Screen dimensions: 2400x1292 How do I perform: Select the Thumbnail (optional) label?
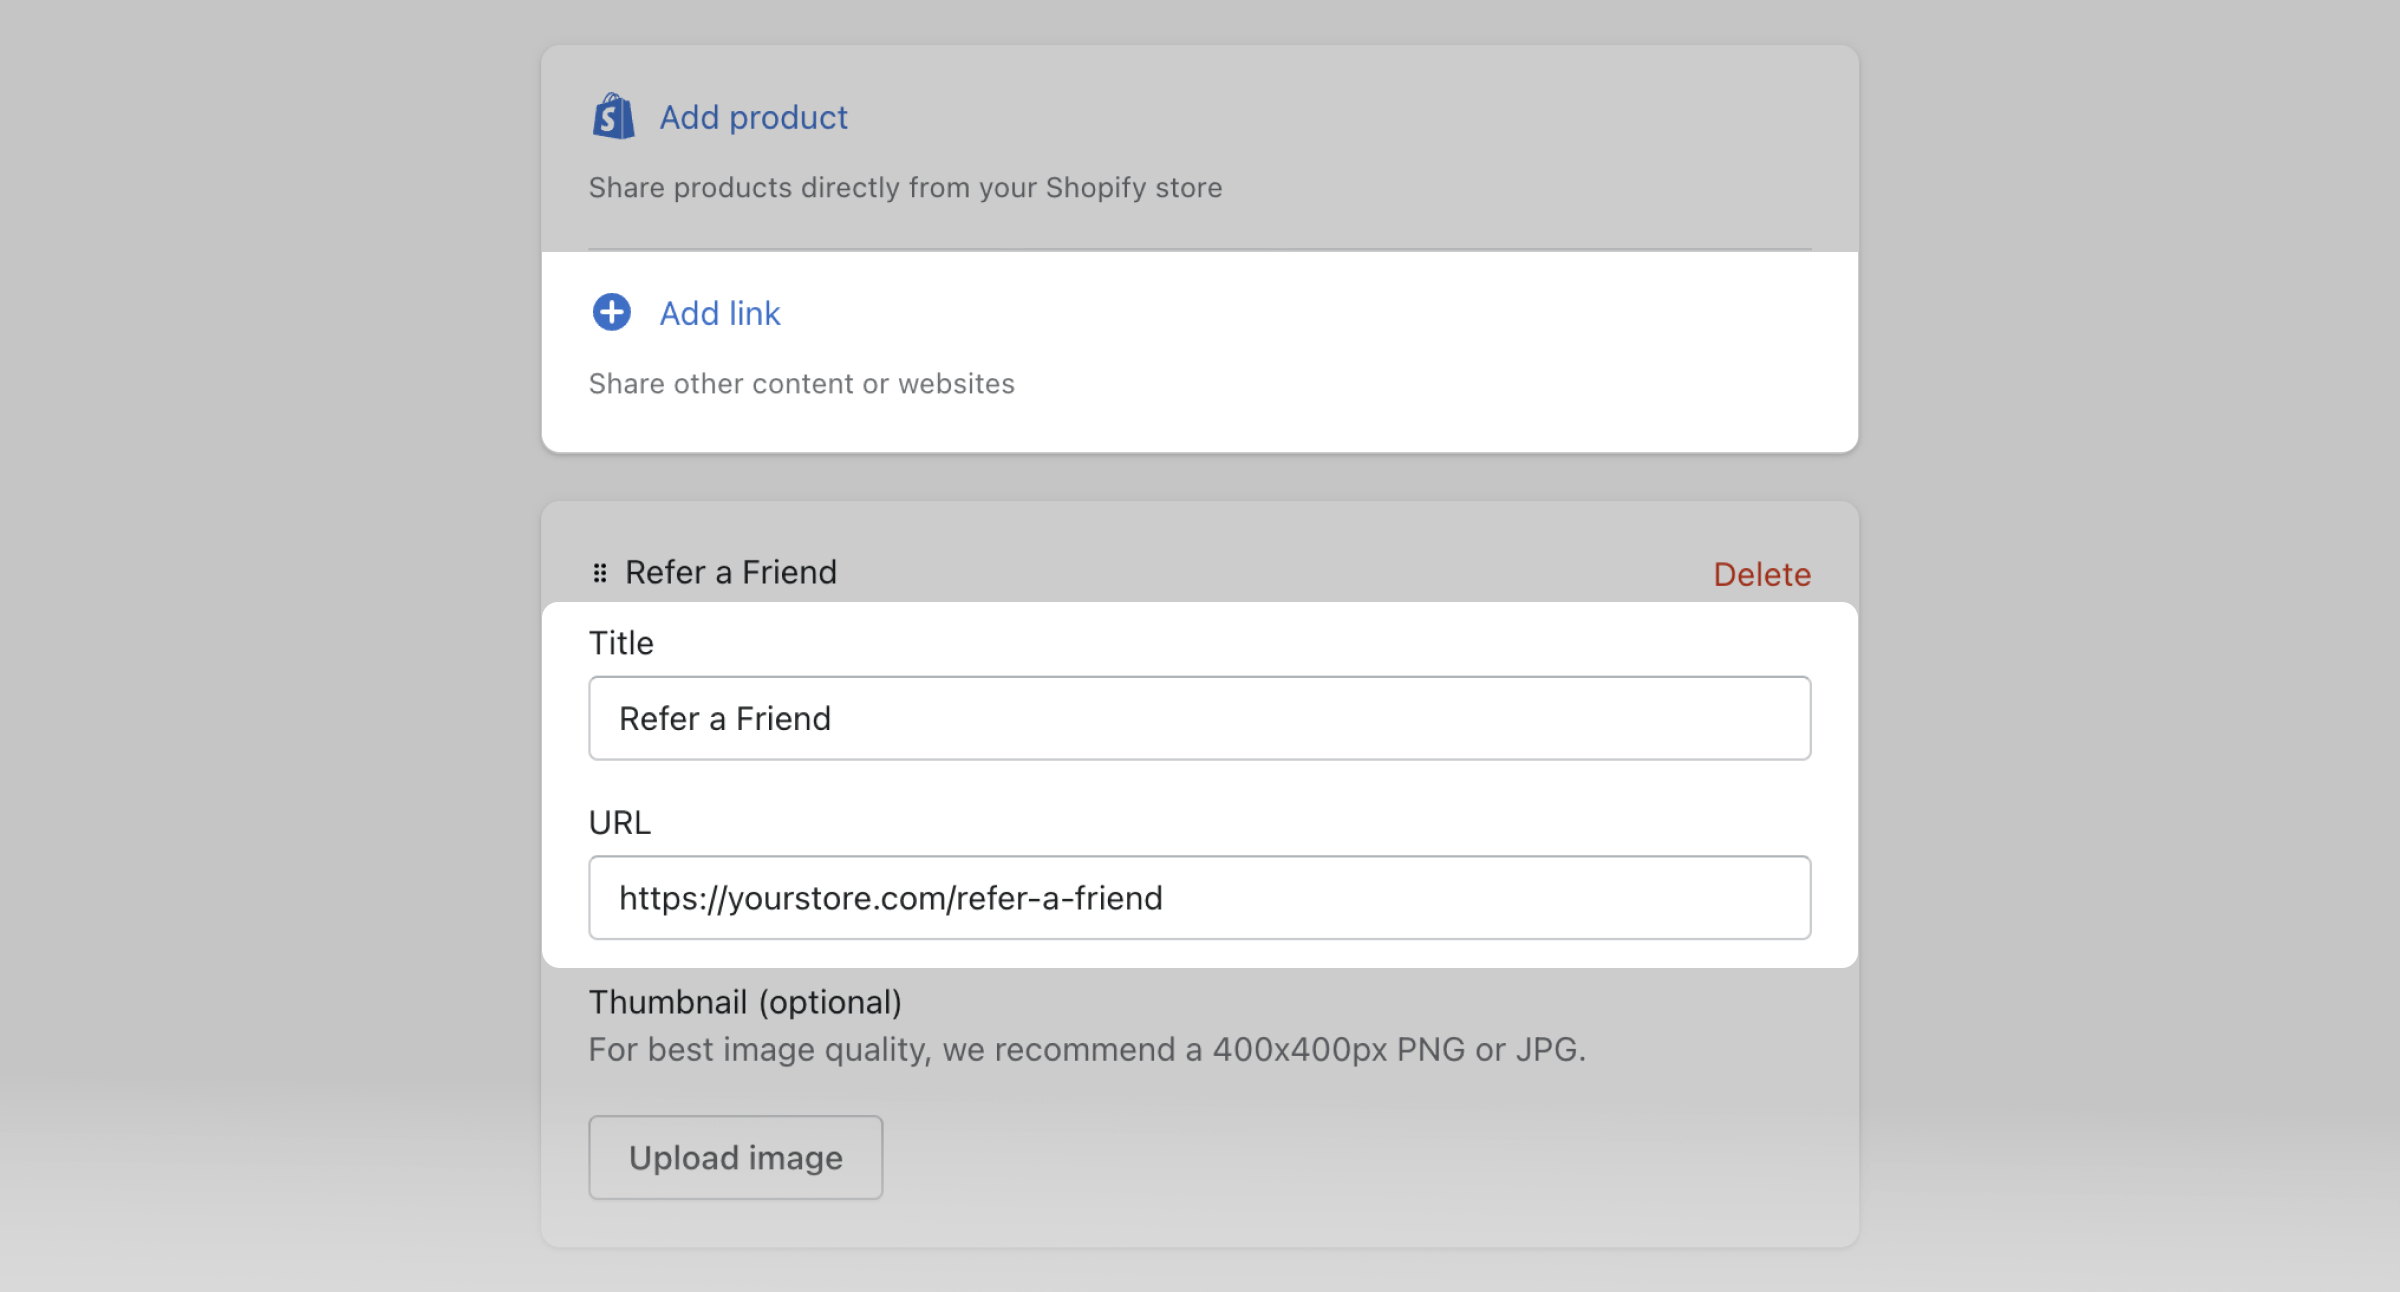click(745, 1002)
